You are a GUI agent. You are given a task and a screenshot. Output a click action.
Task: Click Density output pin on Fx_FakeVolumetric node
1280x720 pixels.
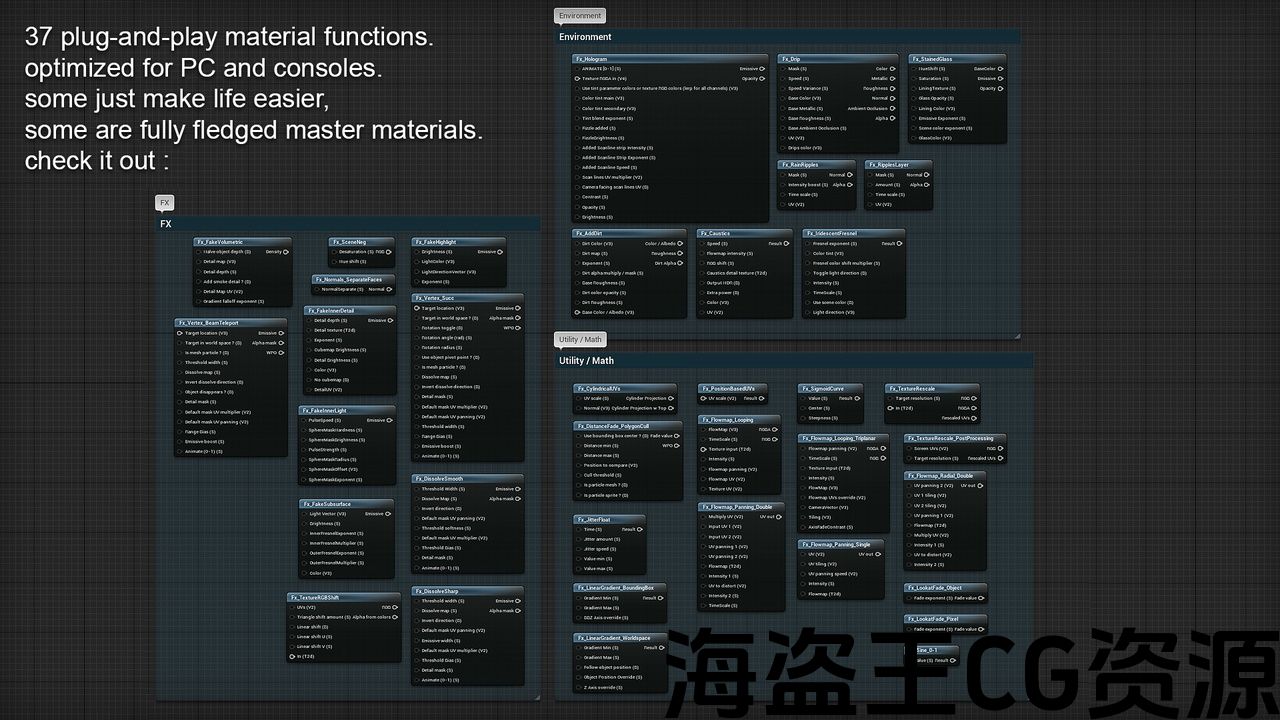287,252
